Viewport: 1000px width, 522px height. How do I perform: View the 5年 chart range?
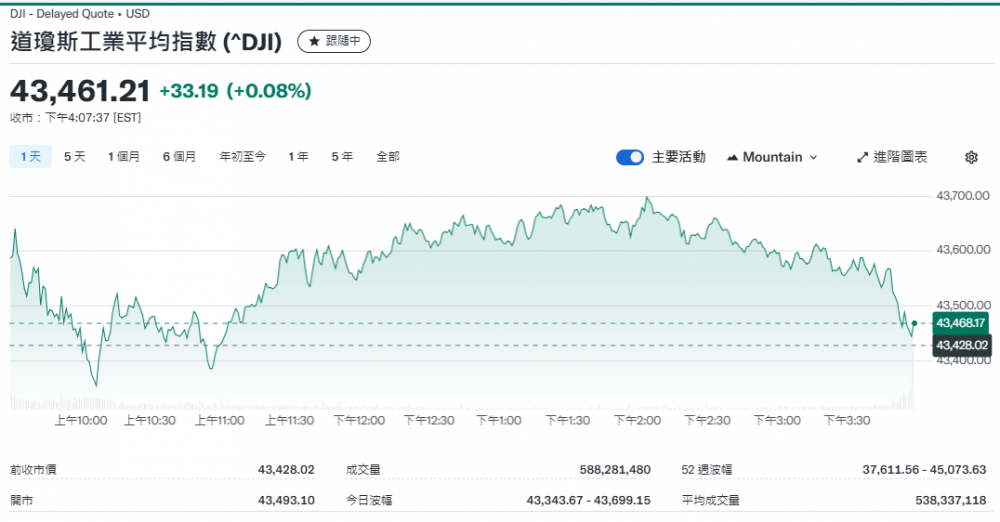point(342,156)
